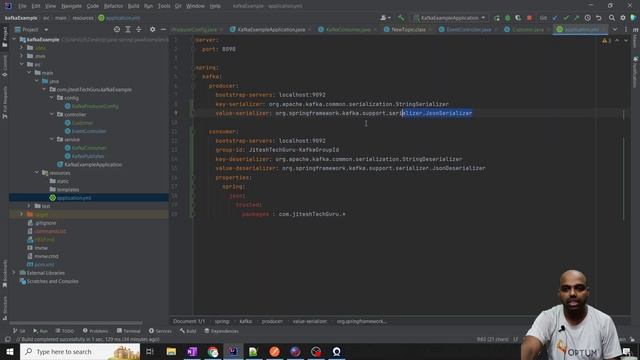
Task: Collapse the resources folder node
Action: (37, 173)
